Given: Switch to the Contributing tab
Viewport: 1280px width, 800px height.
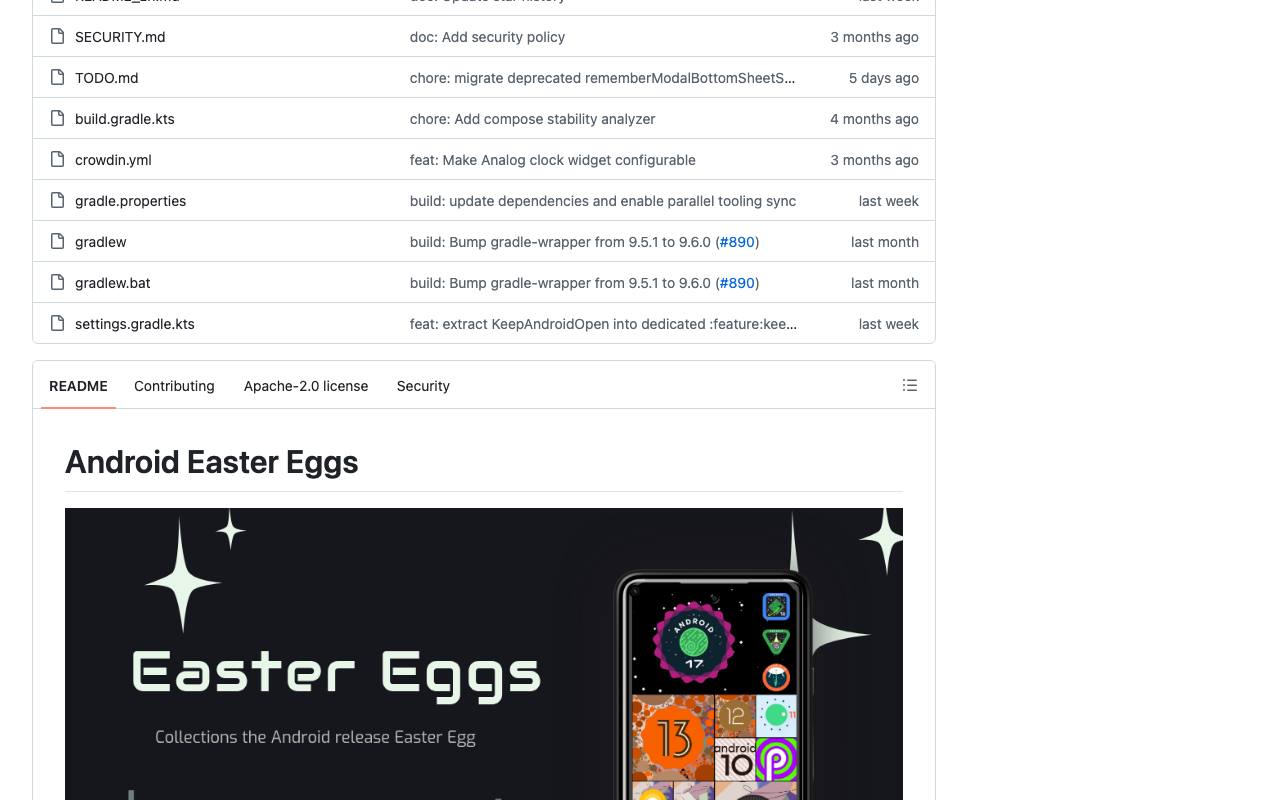Looking at the screenshot, I should pos(174,386).
